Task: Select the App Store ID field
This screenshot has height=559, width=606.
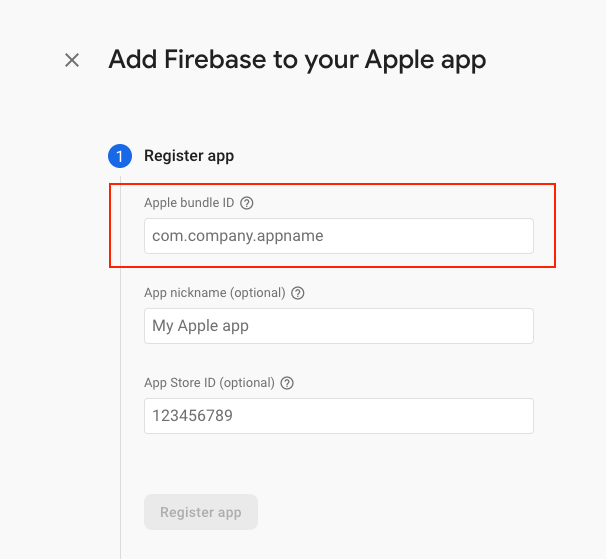Action: tap(338, 416)
